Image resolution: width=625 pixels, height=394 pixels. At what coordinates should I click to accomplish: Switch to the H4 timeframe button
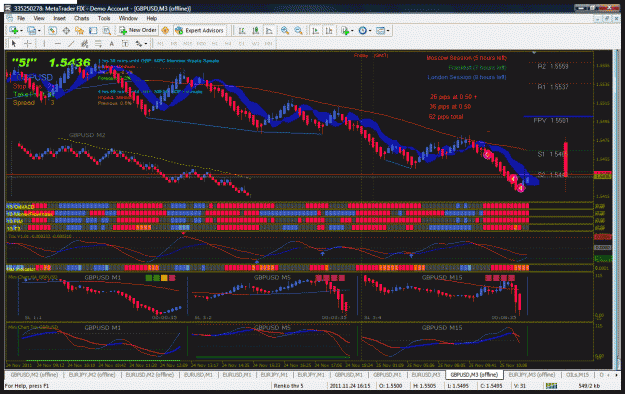point(228,43)
